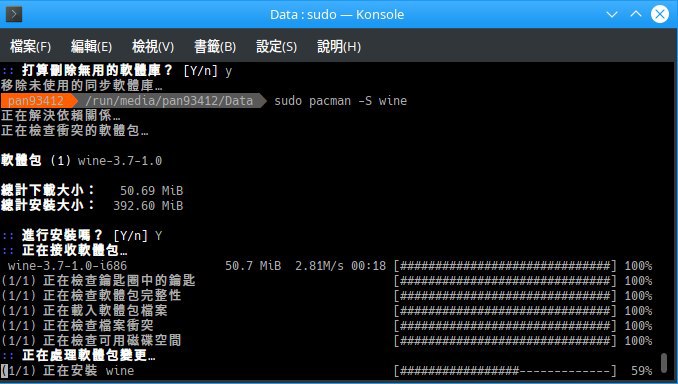Click the 正在檢查鑰匙圈中的鑰匙 progress bar
The image size is (678, 384).
point(505,281)
